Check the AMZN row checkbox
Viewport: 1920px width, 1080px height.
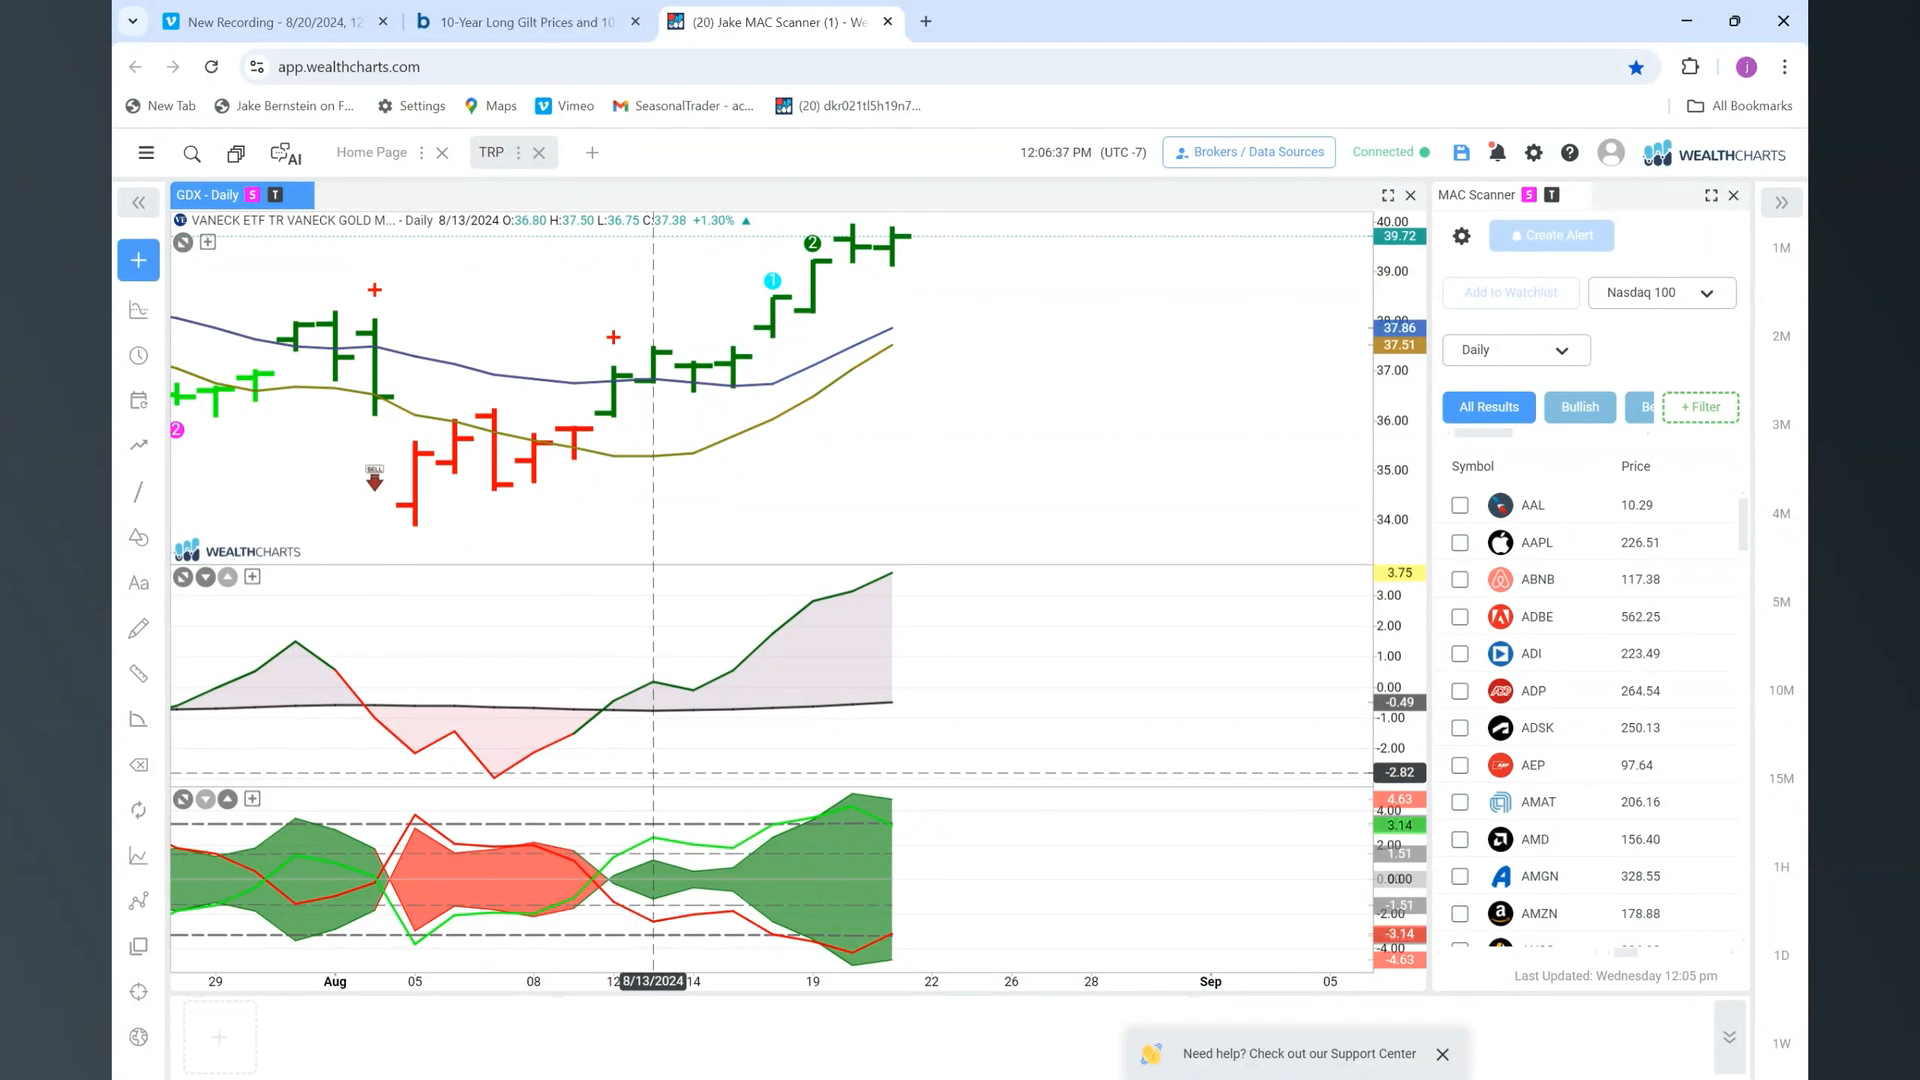click(x=1460, y=914)
